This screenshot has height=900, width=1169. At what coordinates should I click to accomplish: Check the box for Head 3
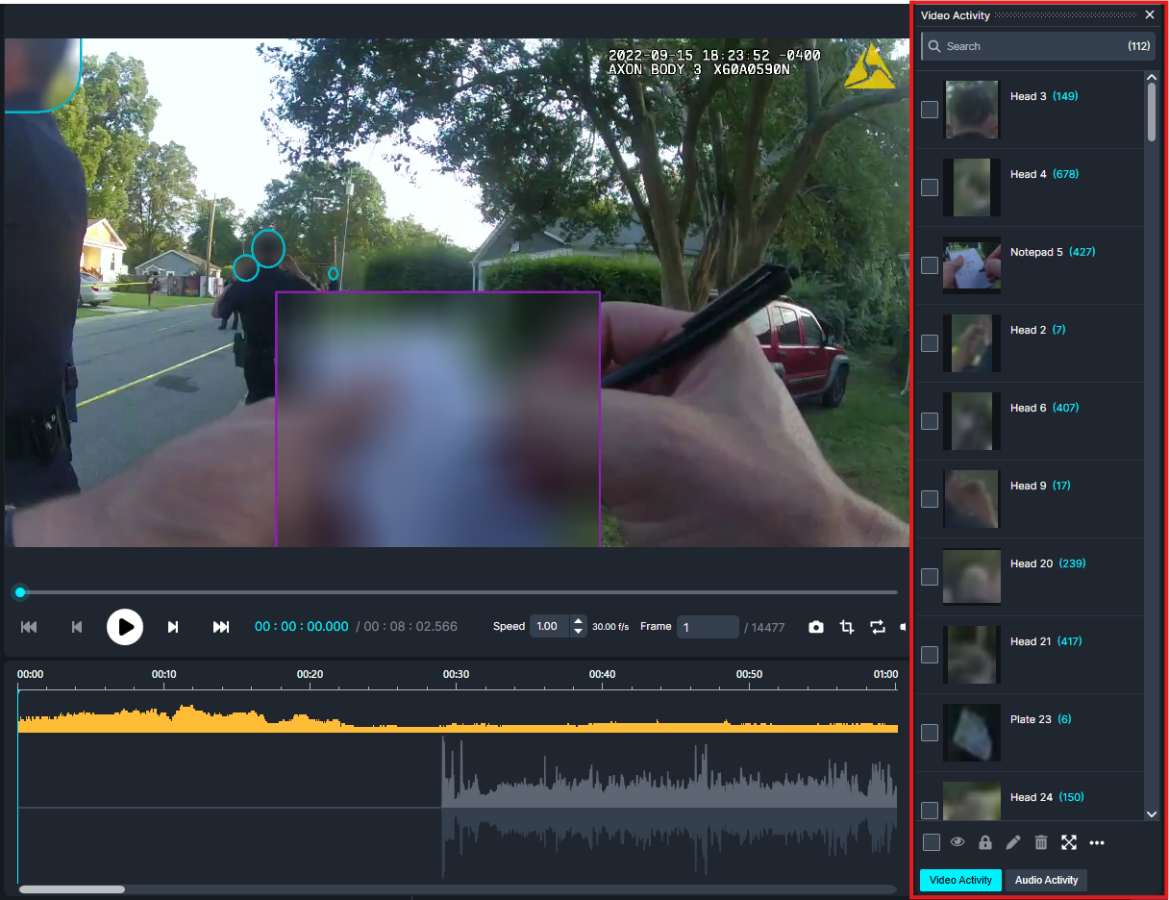[930, 109]
